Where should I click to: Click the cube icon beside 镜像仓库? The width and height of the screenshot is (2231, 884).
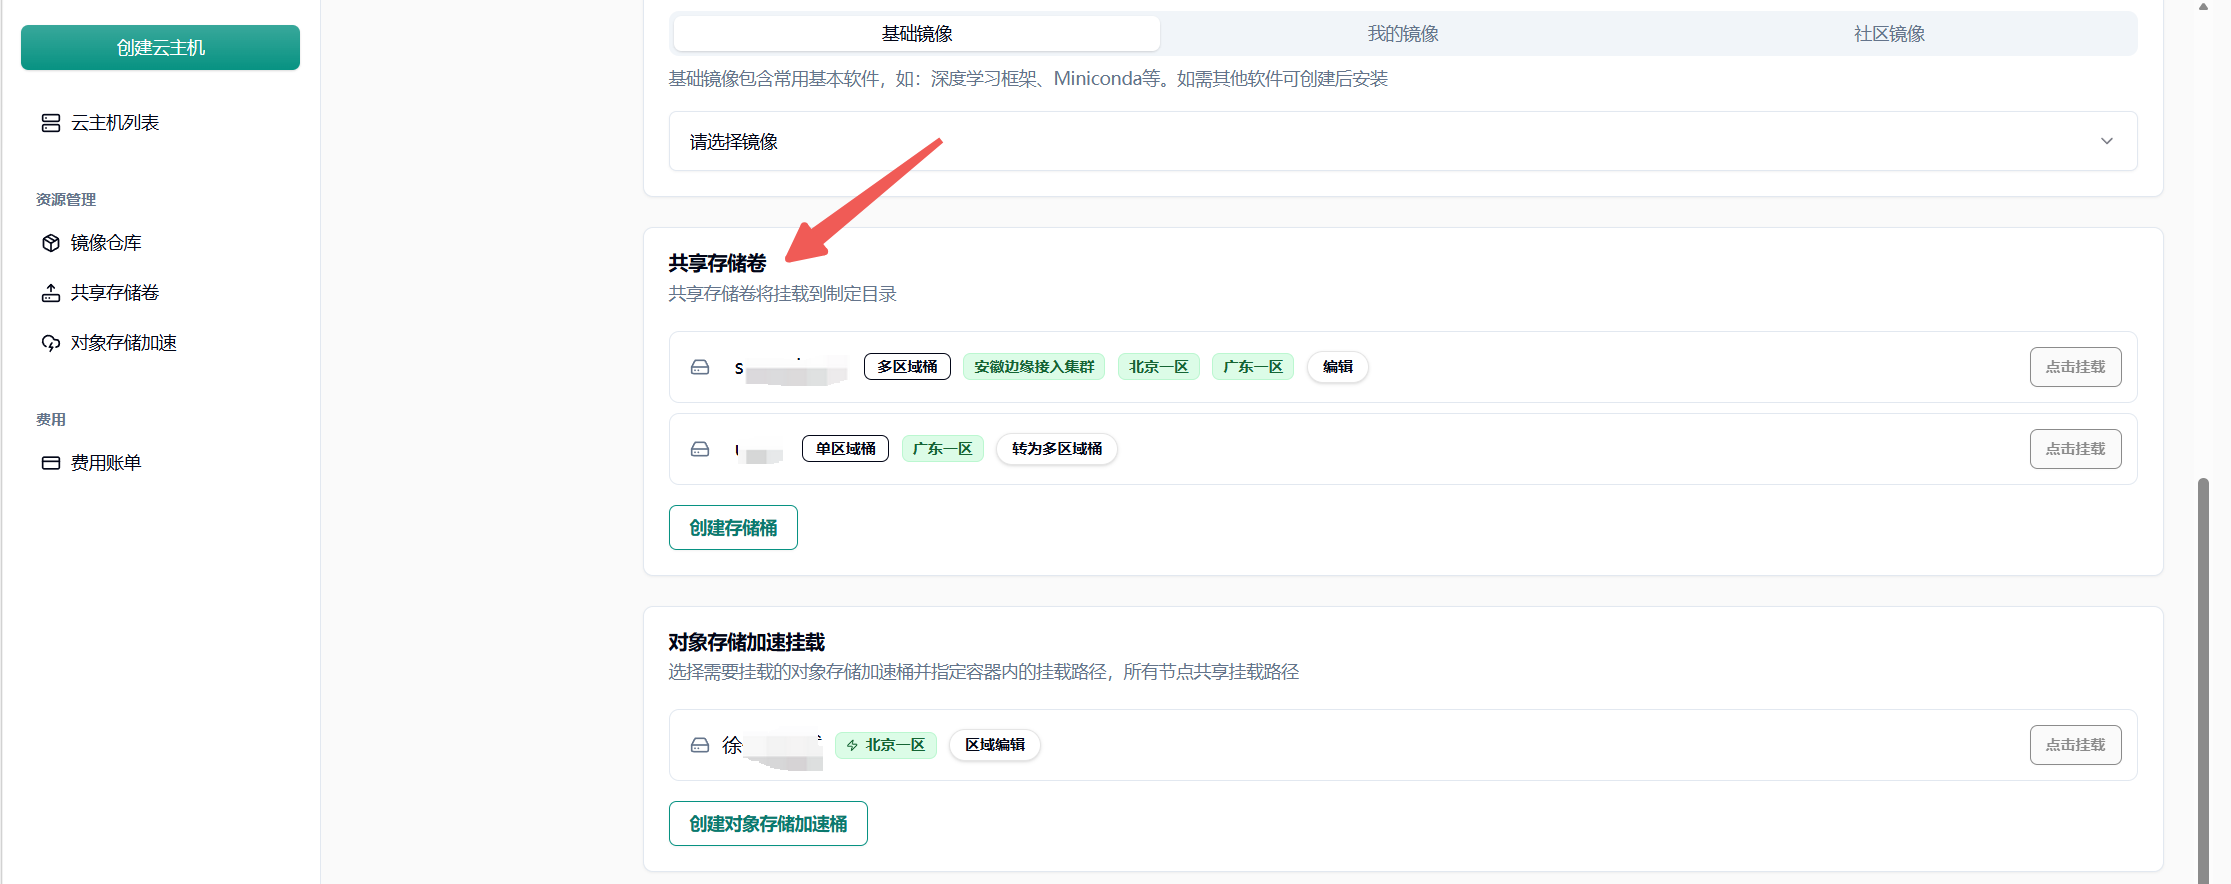(51, 243)
